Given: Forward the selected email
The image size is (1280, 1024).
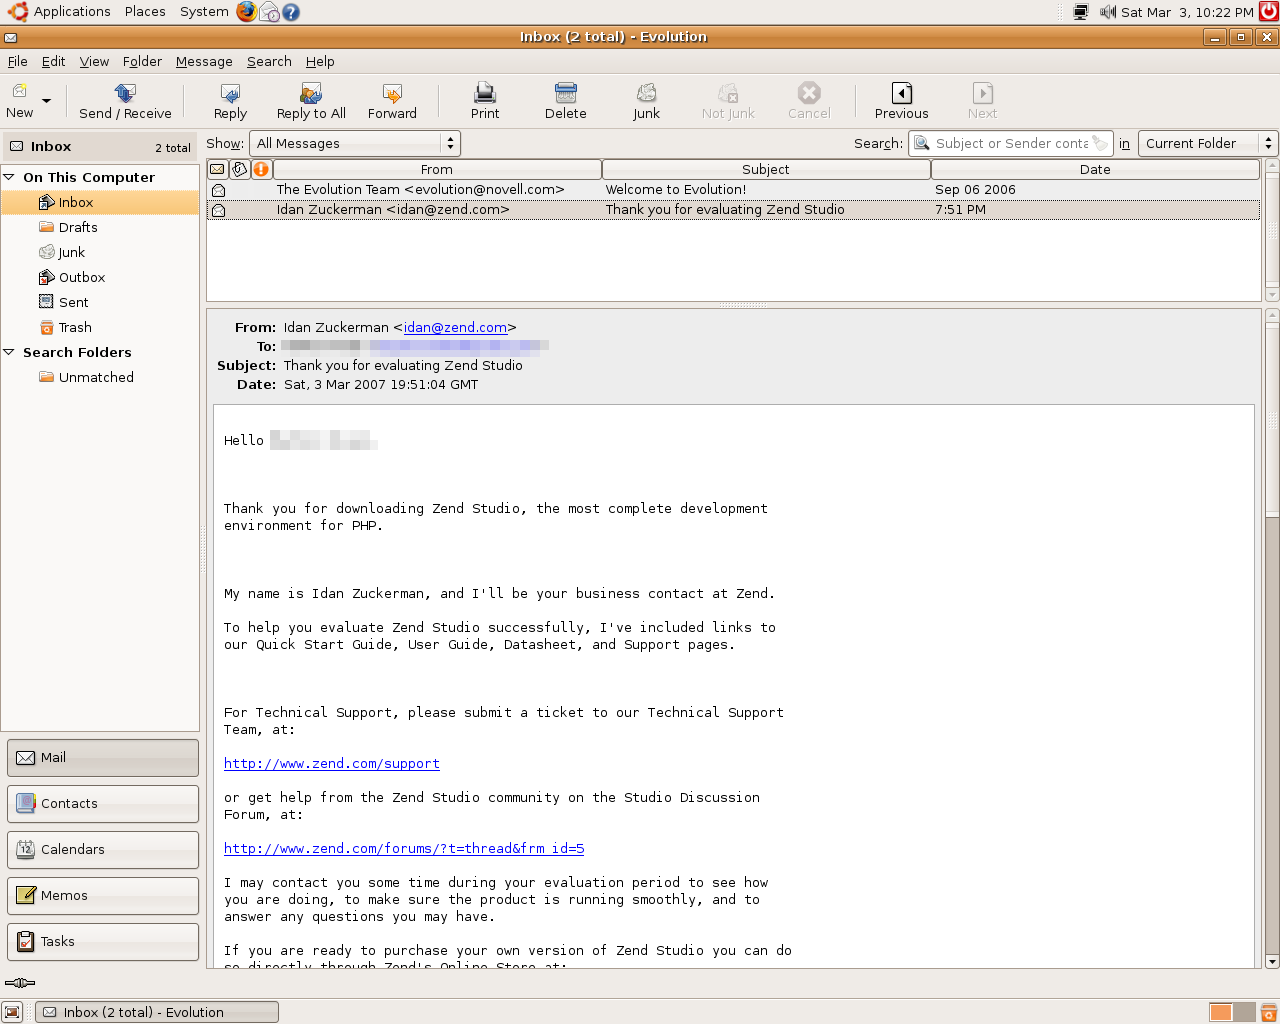Looking at the screenshot, I should (392, 101).
